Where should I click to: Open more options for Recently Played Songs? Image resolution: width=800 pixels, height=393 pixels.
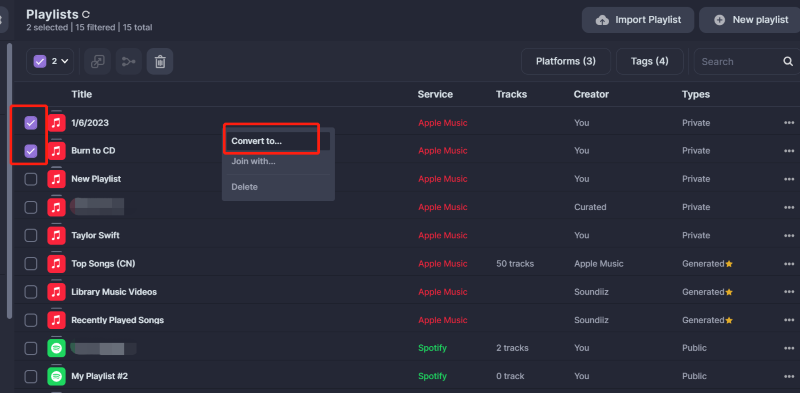tap(789, 320)
